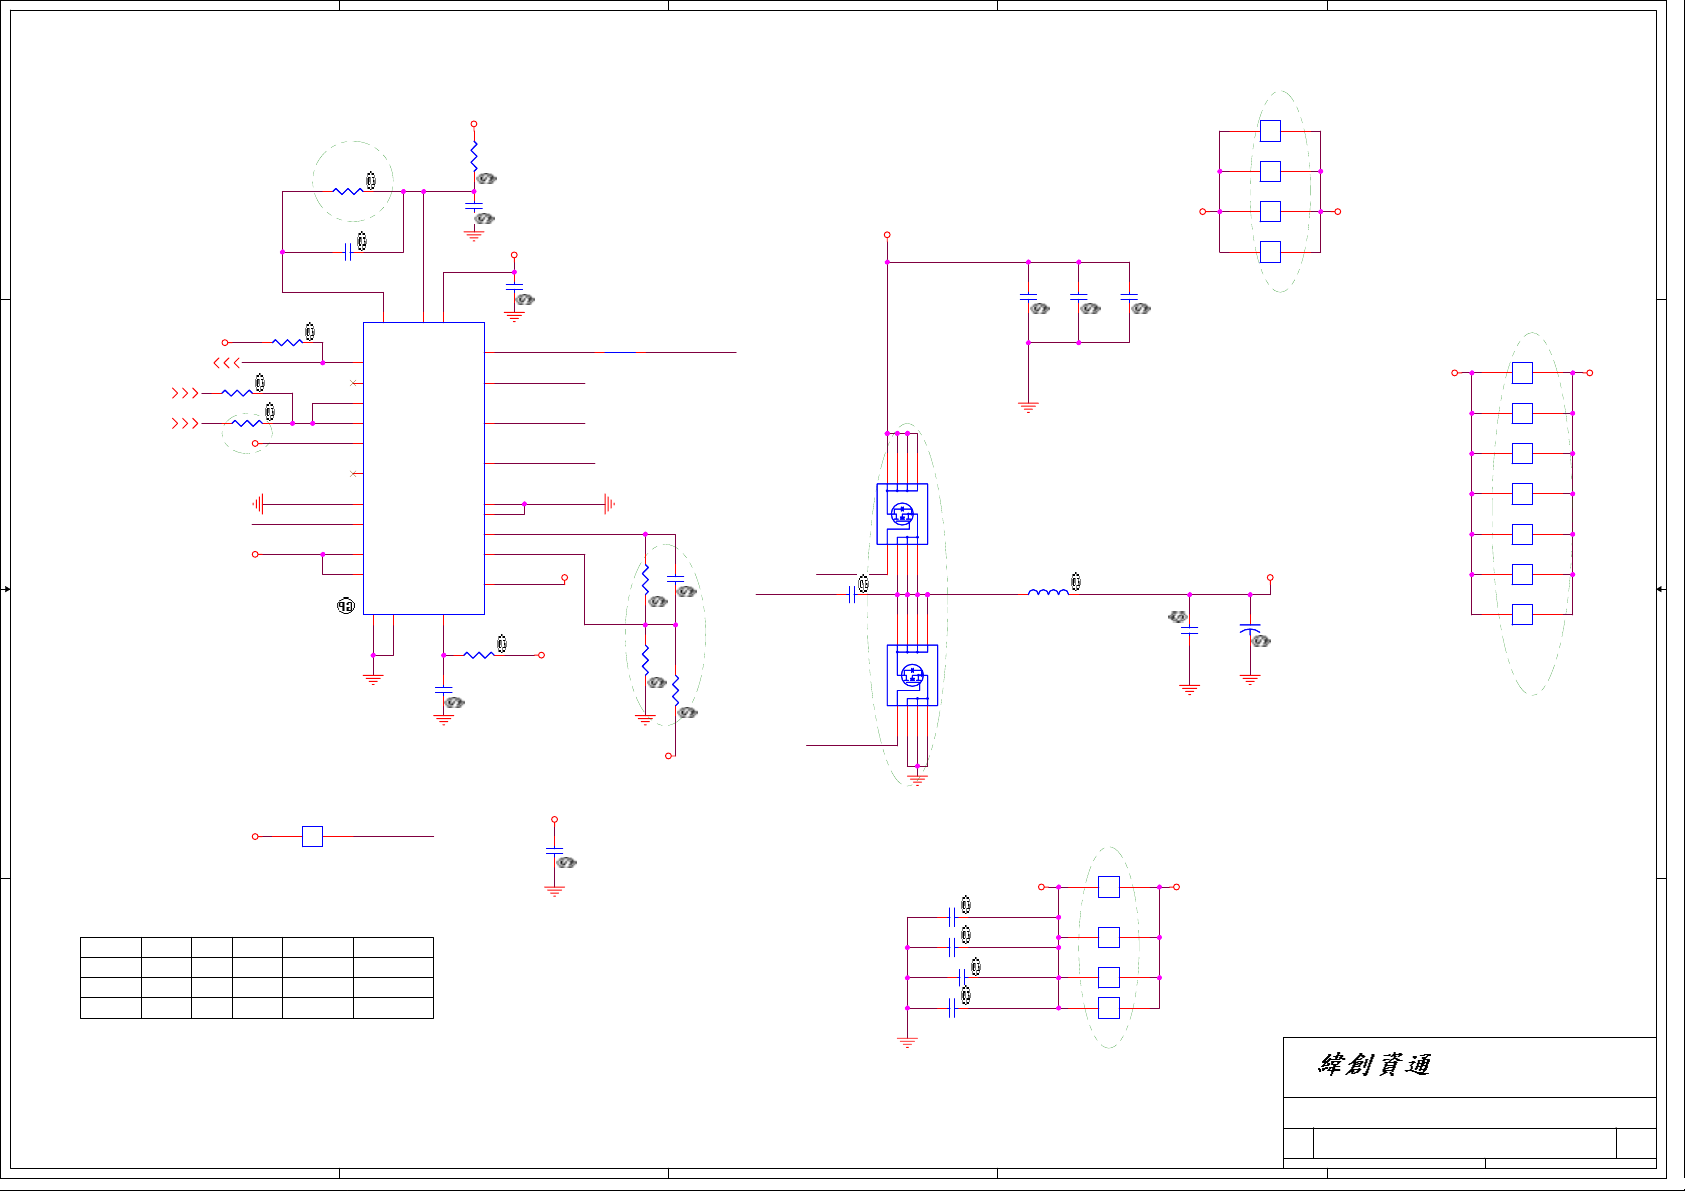
Task: Click the left-pointing ground symbol beside IC
Action: (x=259, y=504)
